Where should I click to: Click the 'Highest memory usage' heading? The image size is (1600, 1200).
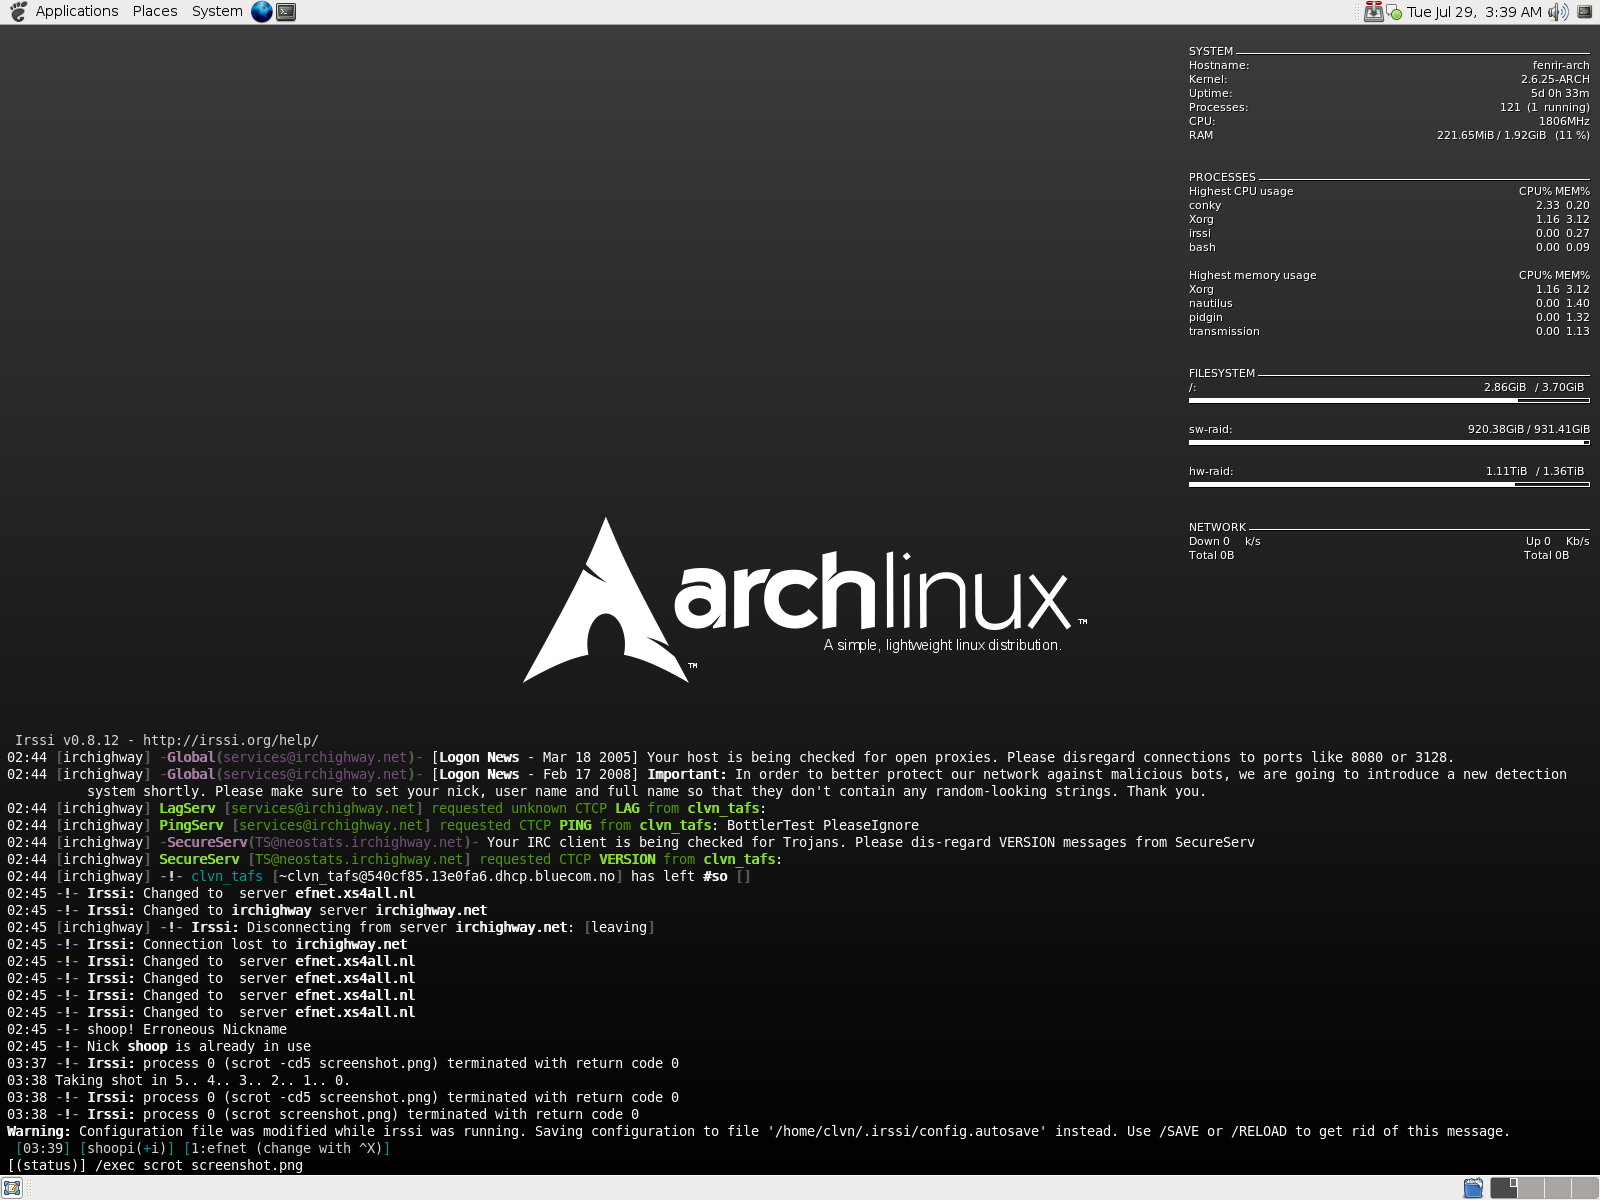pyautogui.click(x=1252, y=275)
